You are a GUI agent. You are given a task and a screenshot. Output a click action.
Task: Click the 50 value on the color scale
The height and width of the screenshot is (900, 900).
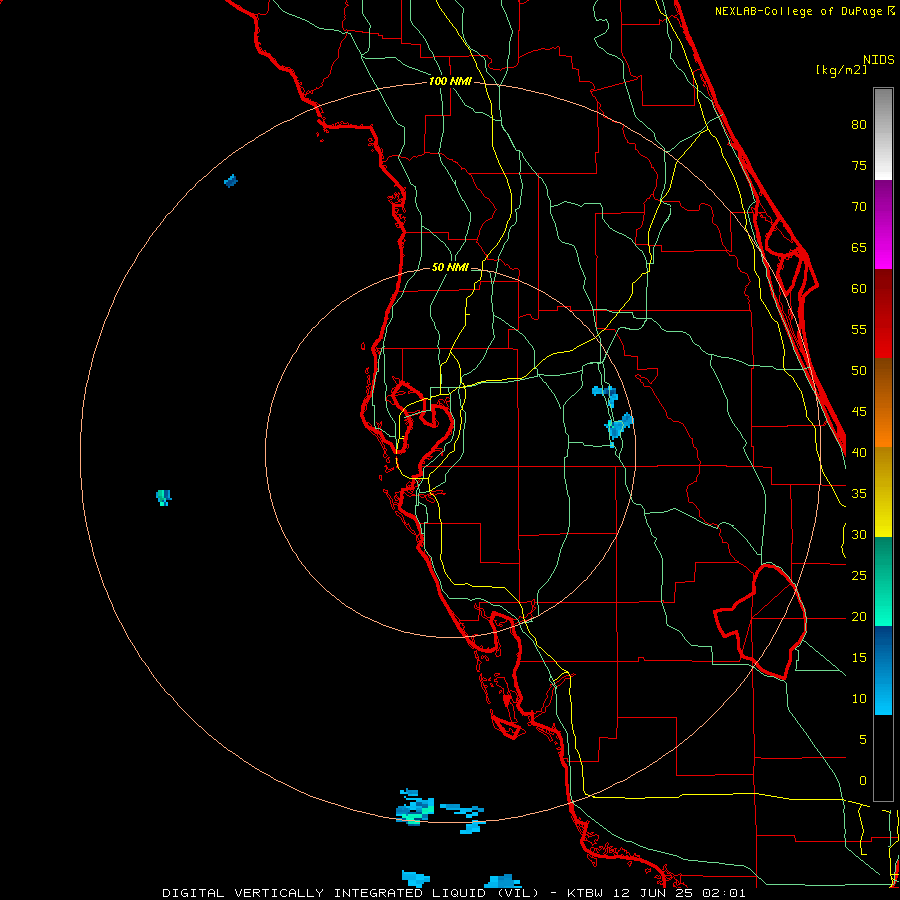(859, 371)
